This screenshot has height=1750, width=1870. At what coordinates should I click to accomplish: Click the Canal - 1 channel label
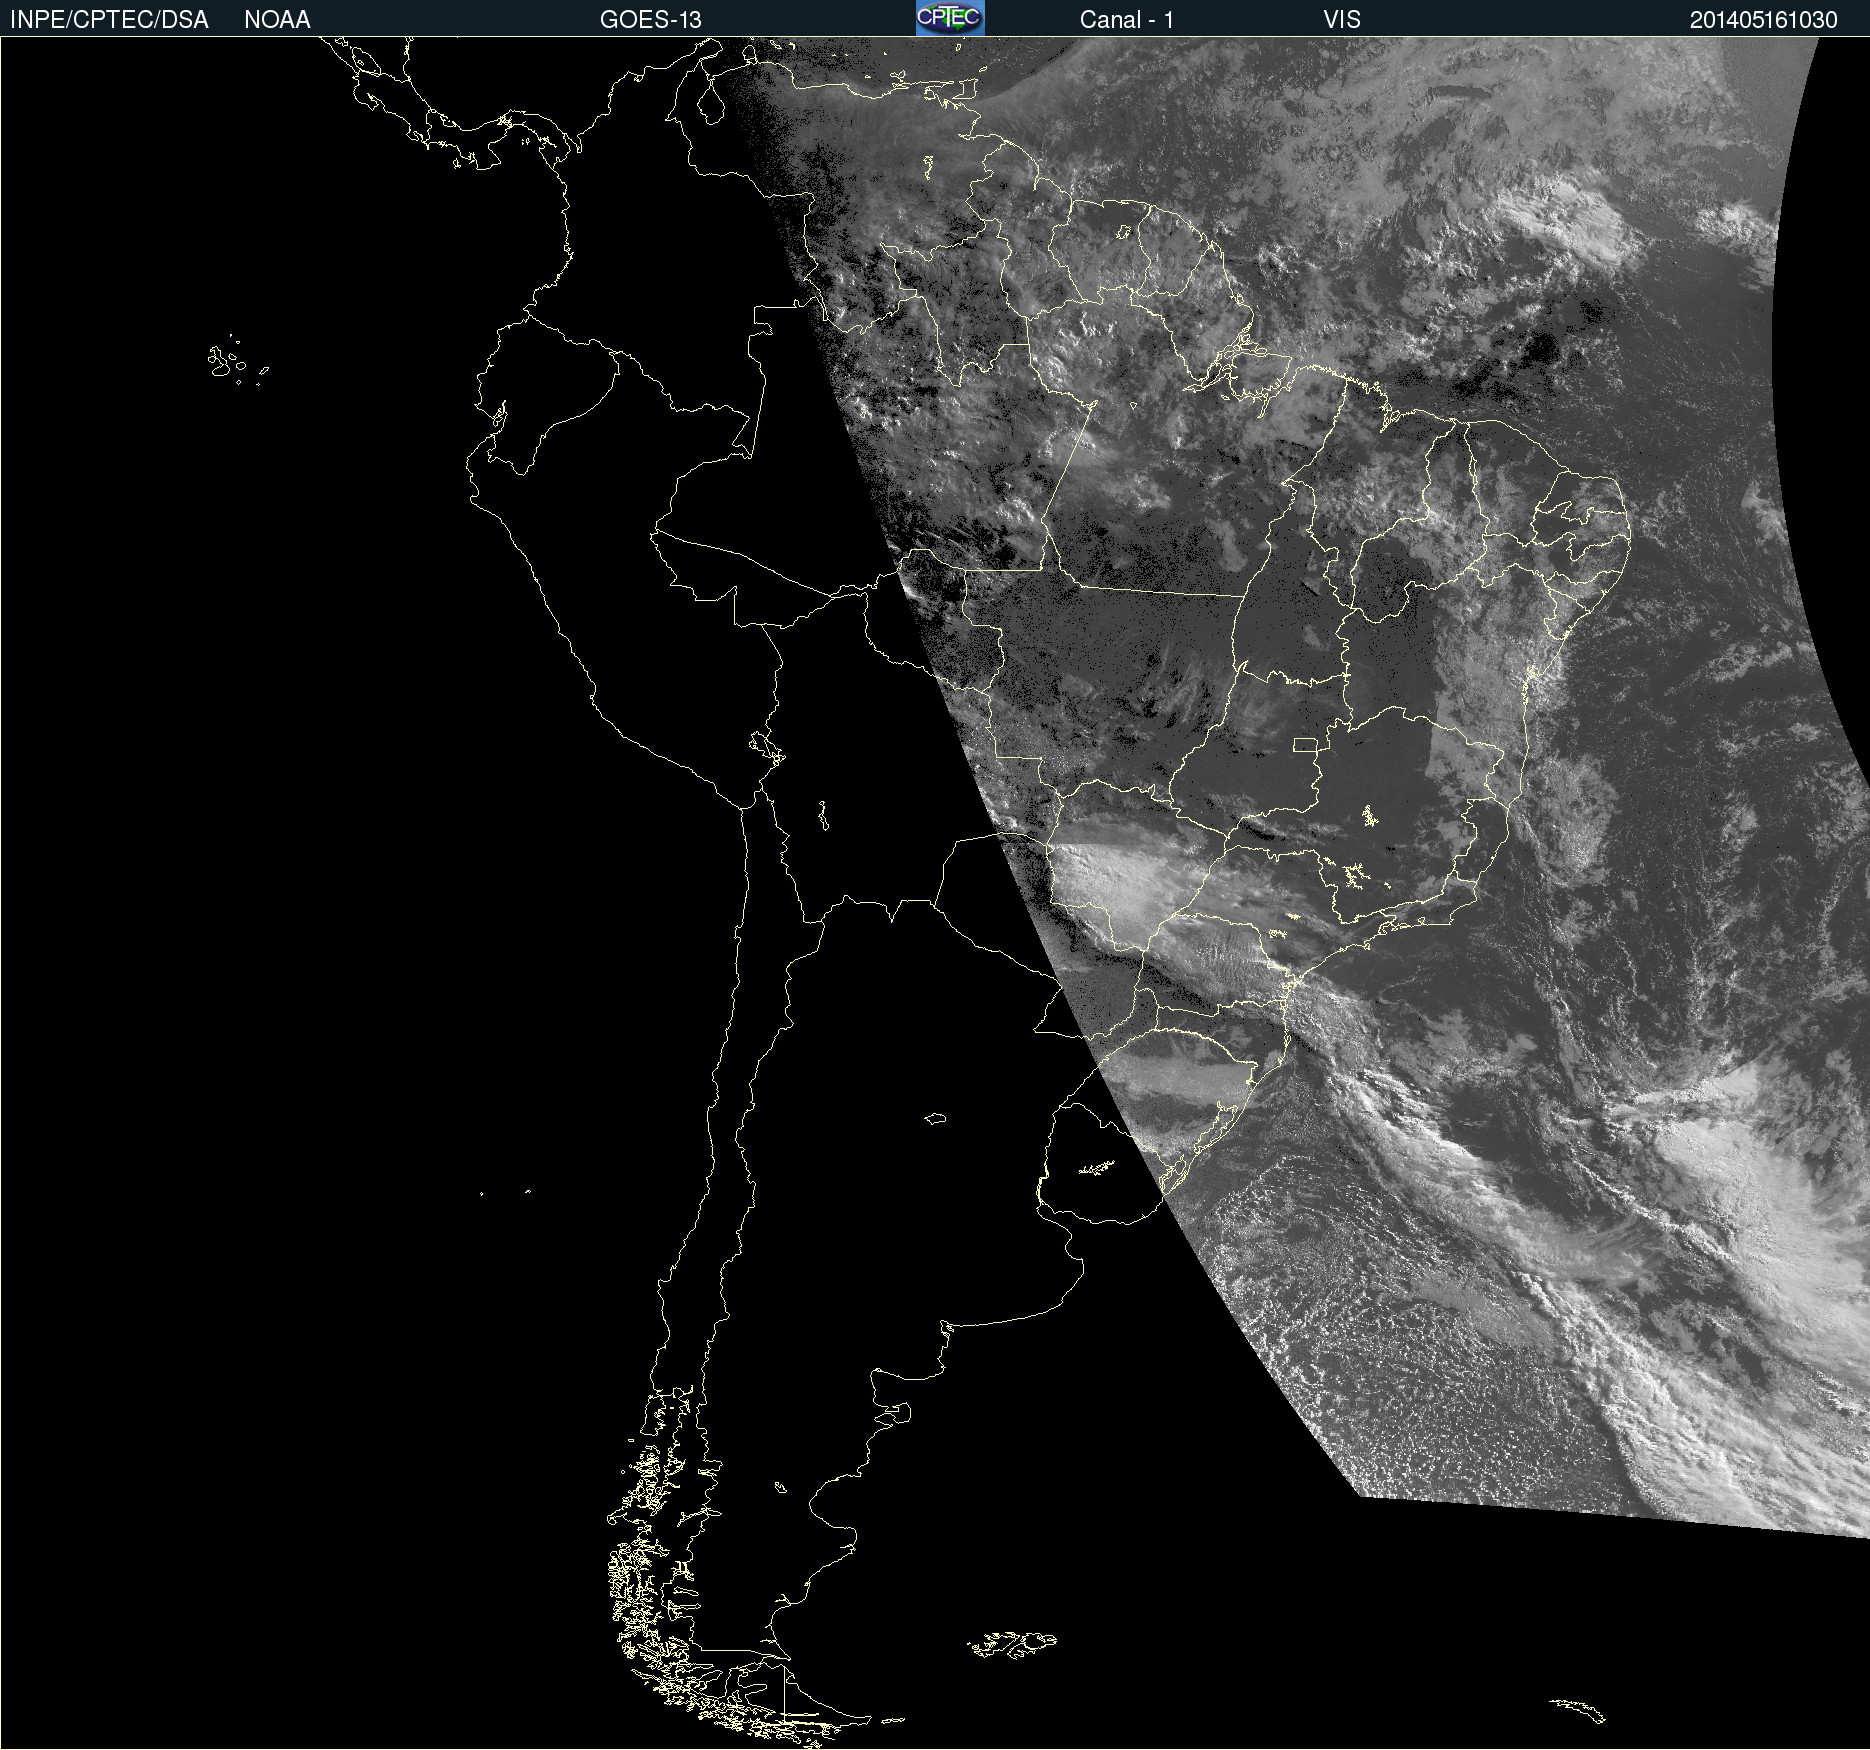[1126, 20]
